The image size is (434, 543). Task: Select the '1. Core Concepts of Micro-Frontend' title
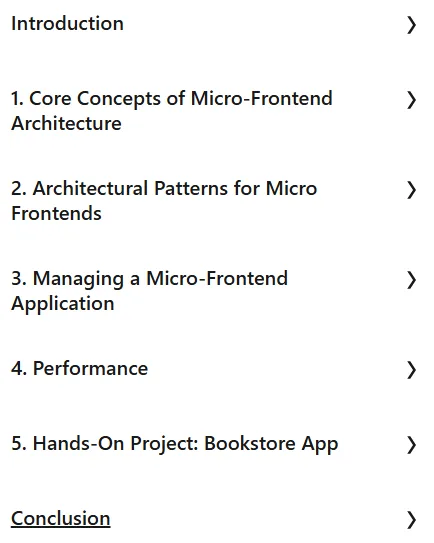(x=172, y=99)
